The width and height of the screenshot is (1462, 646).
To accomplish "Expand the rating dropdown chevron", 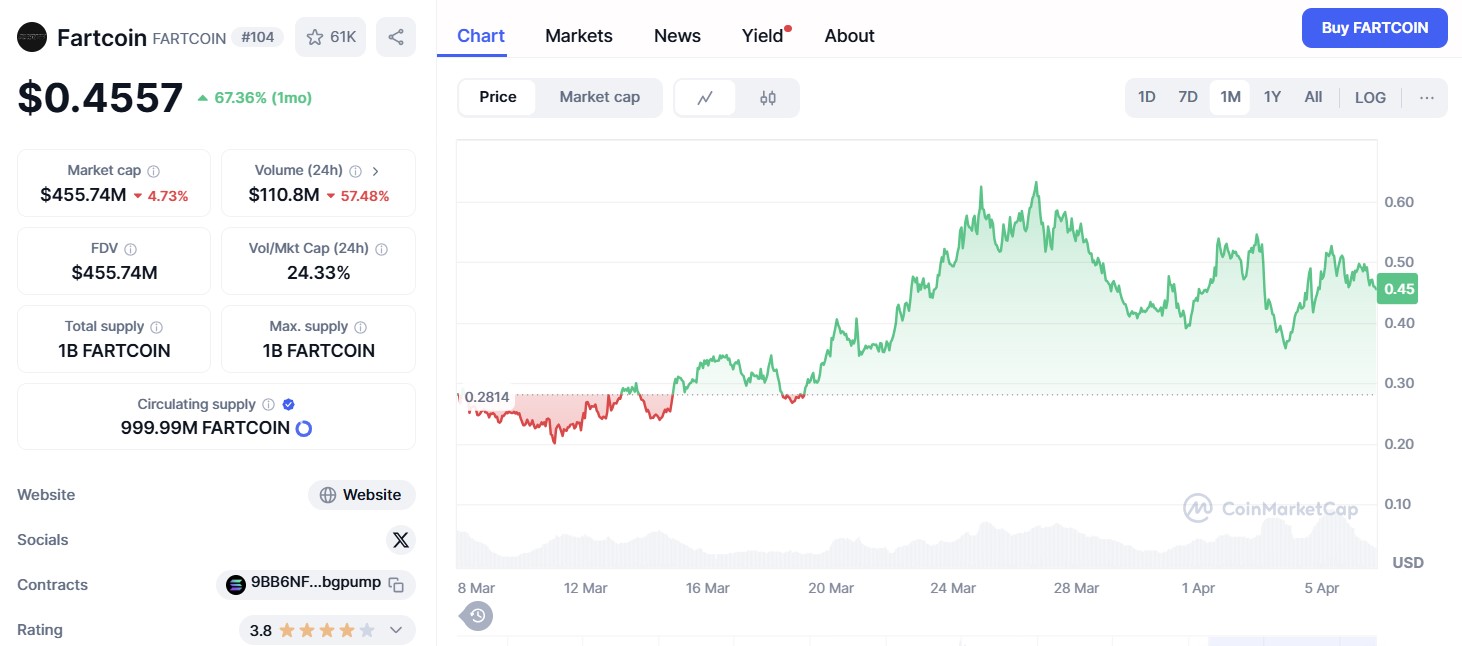I will point(397,630).
